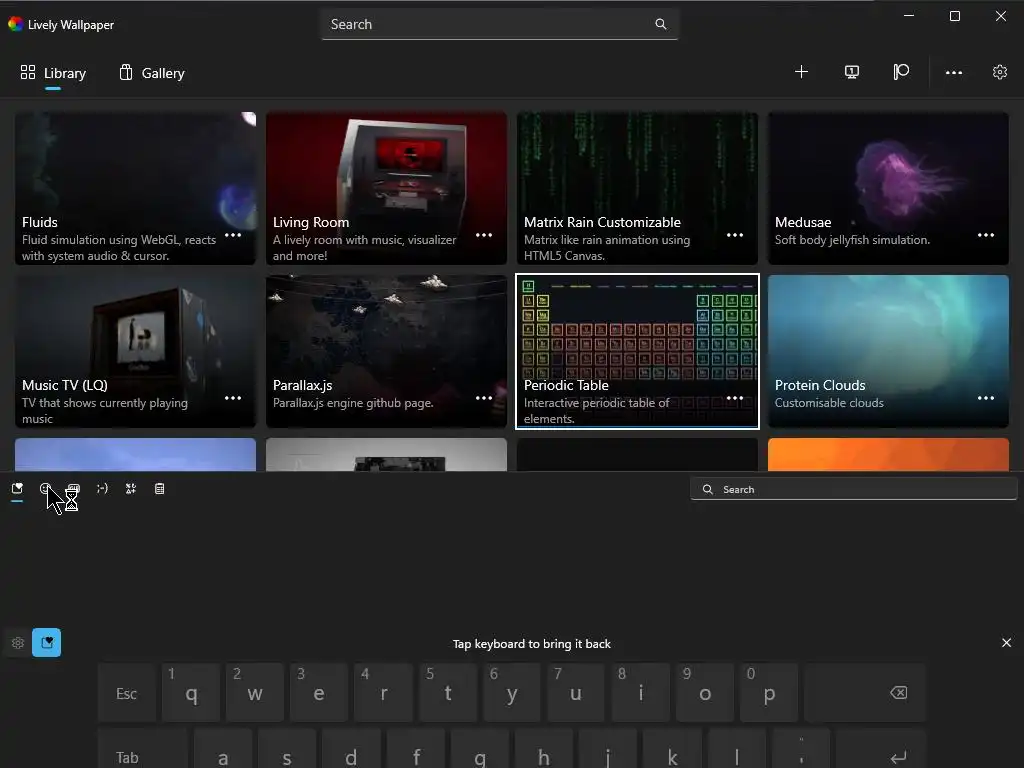Open more options for Protein Clouds wallpaper
This screenshot has height=768, width=1024.
(985, 398)
